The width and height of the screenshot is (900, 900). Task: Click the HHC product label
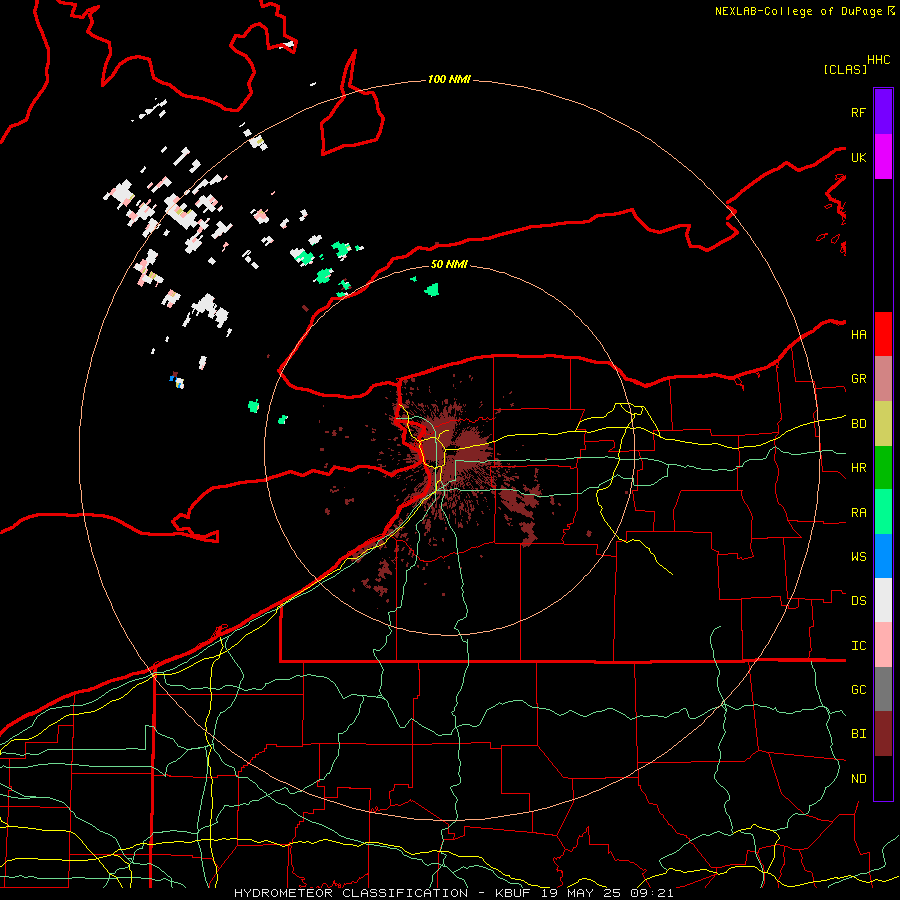click(878, 60)
